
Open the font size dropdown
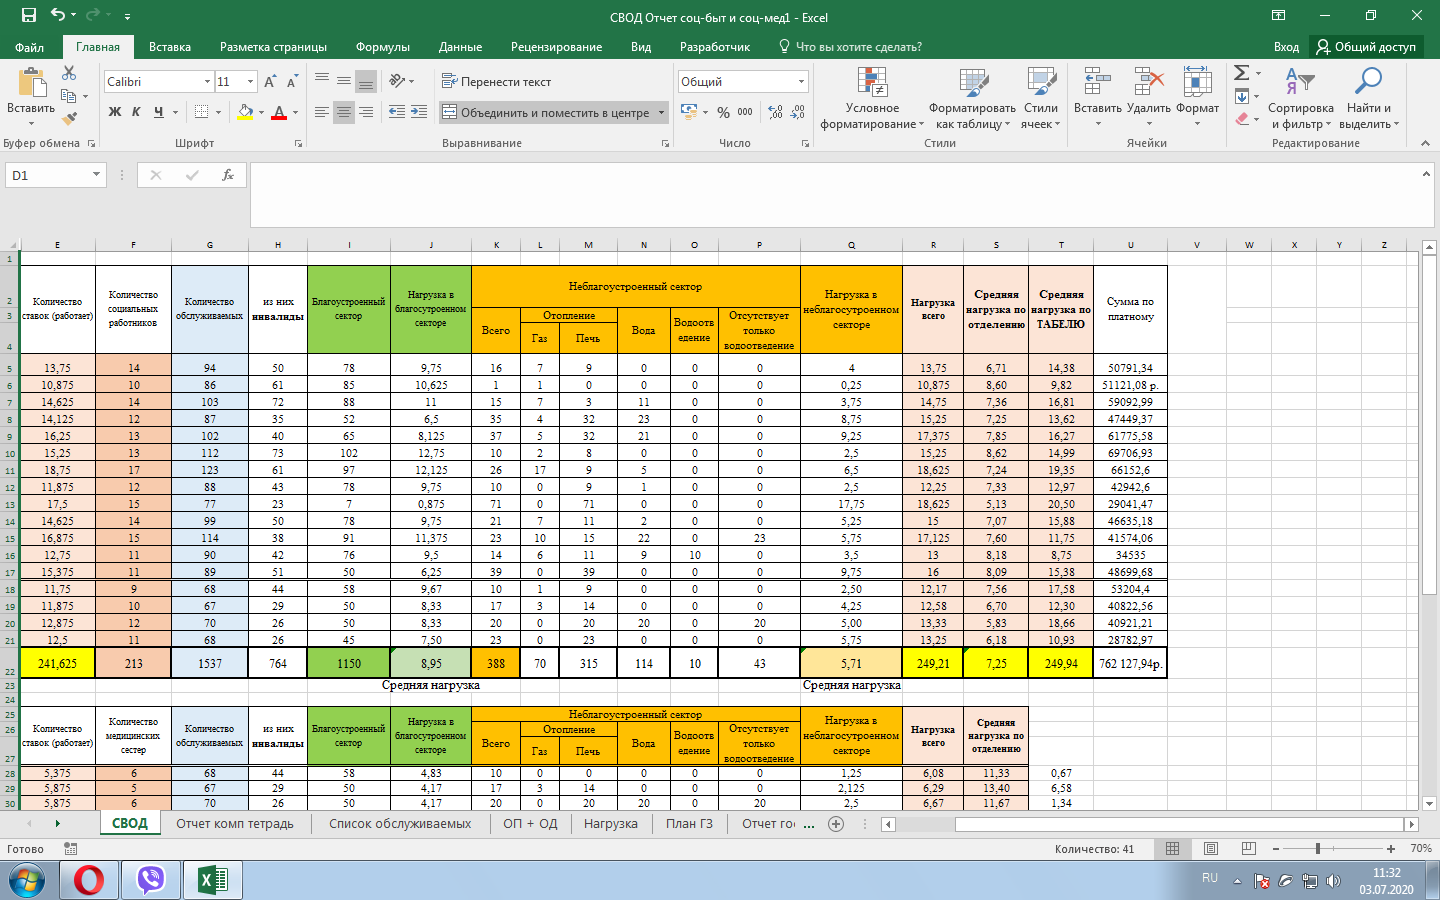(250, 82)
